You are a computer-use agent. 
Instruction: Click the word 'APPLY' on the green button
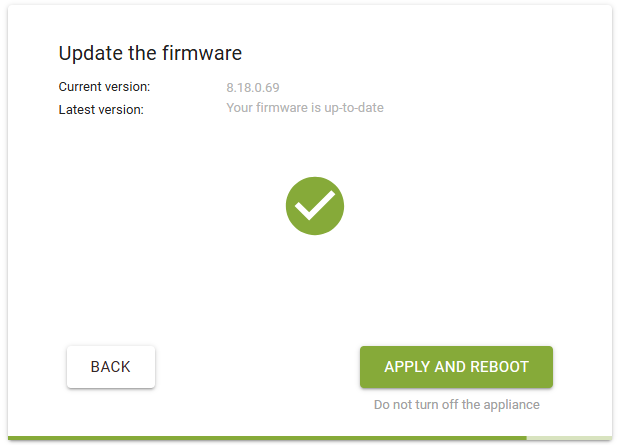(406, 367)
